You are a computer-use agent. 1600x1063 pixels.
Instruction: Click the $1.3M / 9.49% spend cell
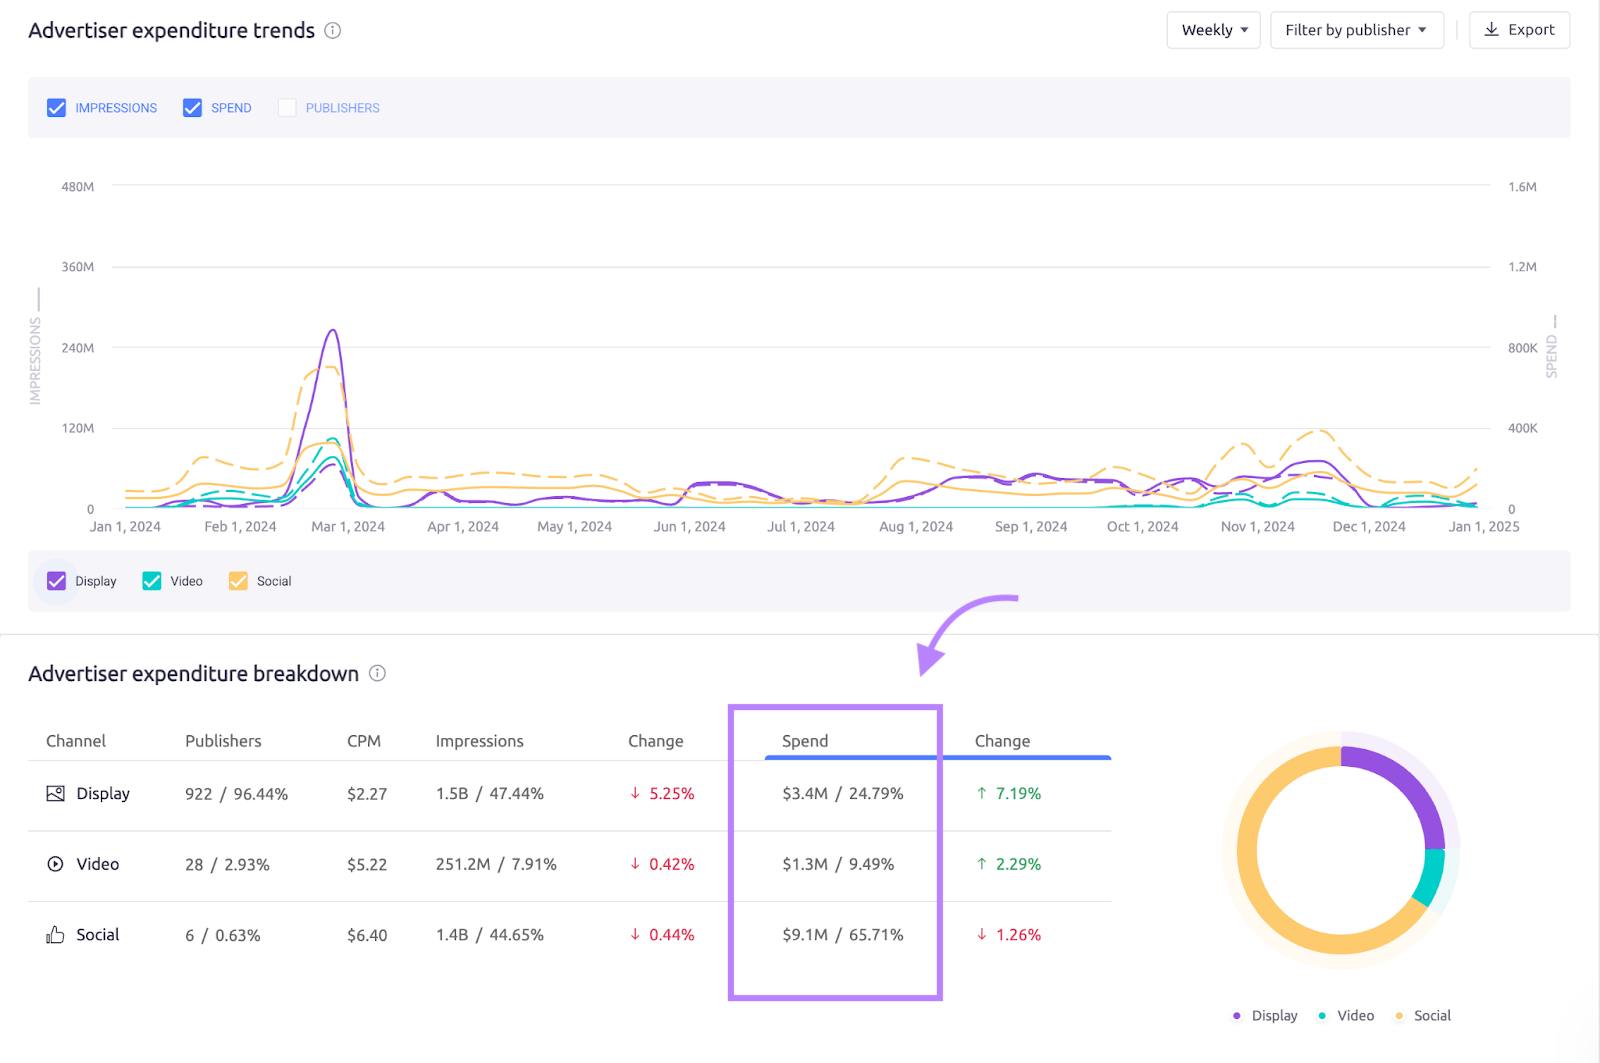pyautogui.click(x=838, y=865)
